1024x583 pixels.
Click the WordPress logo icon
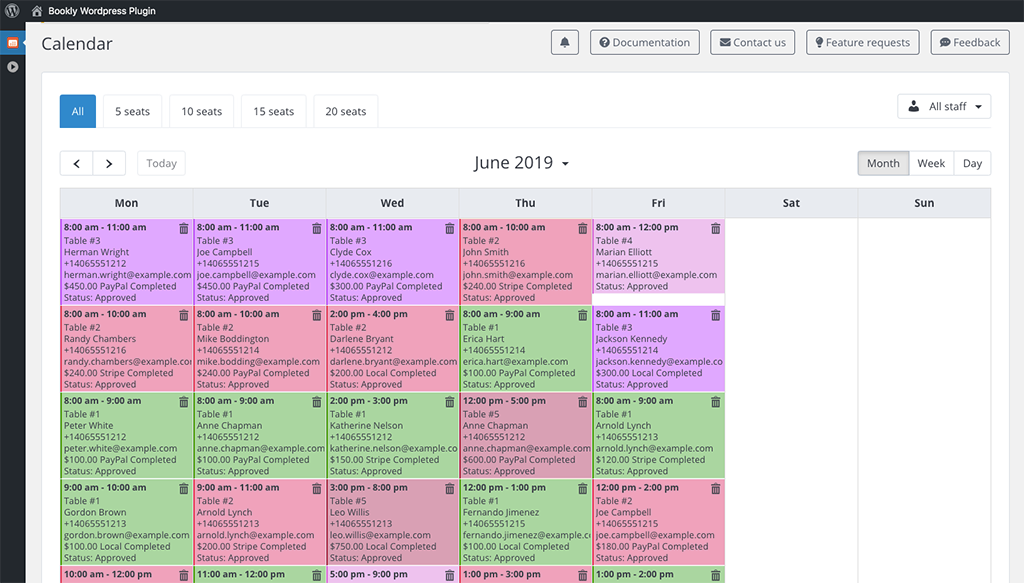12,10
